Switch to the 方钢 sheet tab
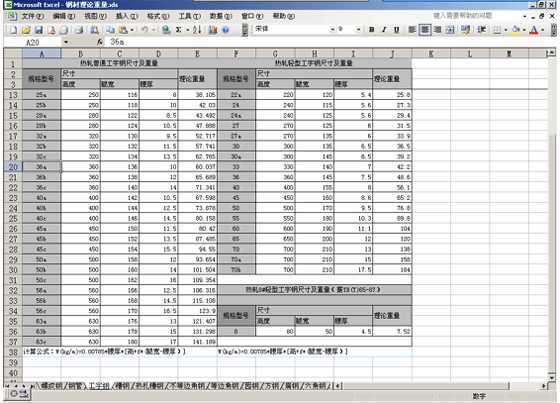560x403 pixels. (x=272, y=386)
